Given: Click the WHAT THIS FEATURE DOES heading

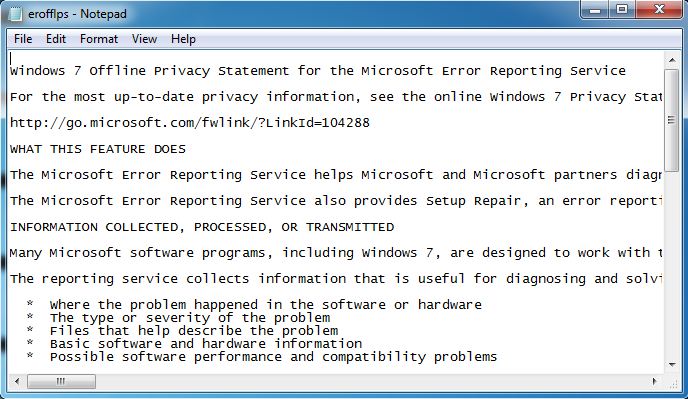Looking at the screenshot, I should tap(98, 149).
